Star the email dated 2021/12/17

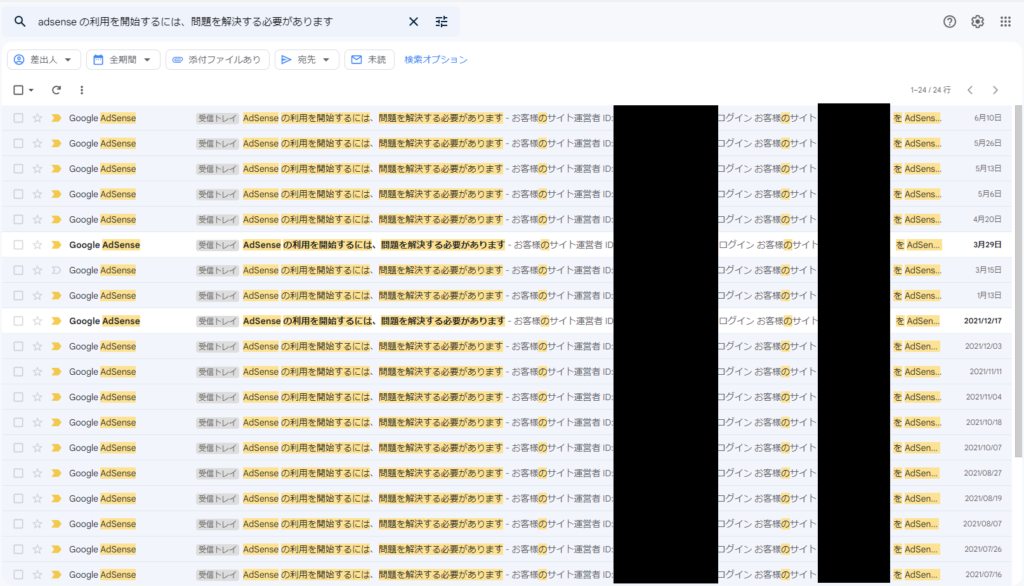(37, 321)
